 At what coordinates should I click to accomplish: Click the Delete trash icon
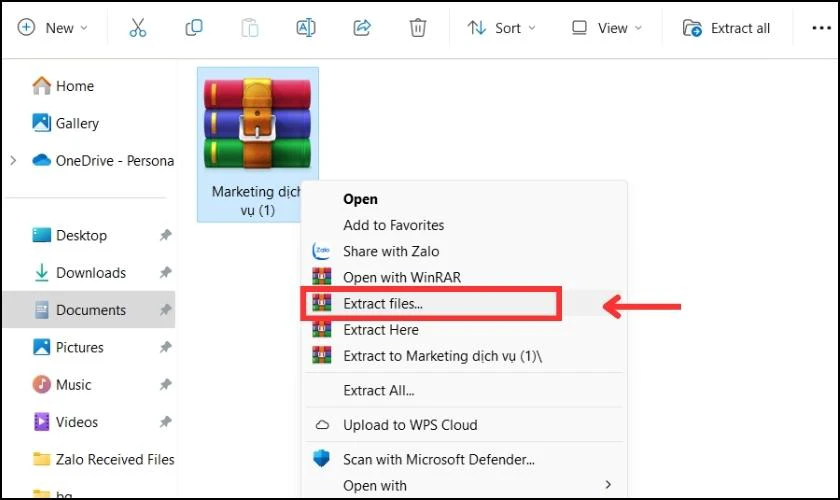pos(418,27)
